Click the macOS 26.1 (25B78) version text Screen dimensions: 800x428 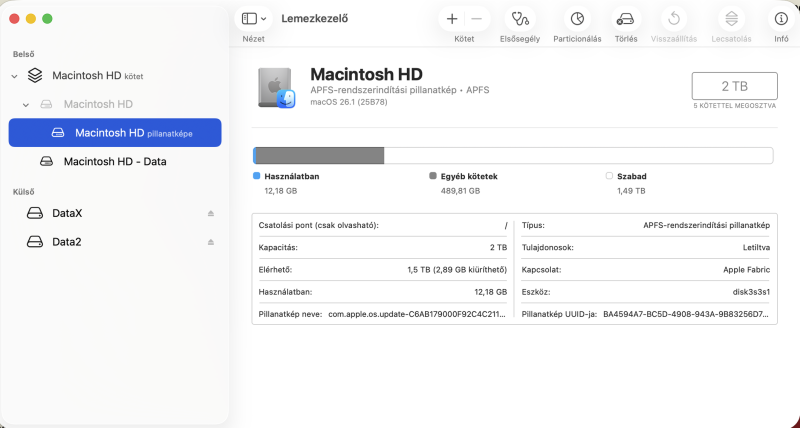(348, 102)
